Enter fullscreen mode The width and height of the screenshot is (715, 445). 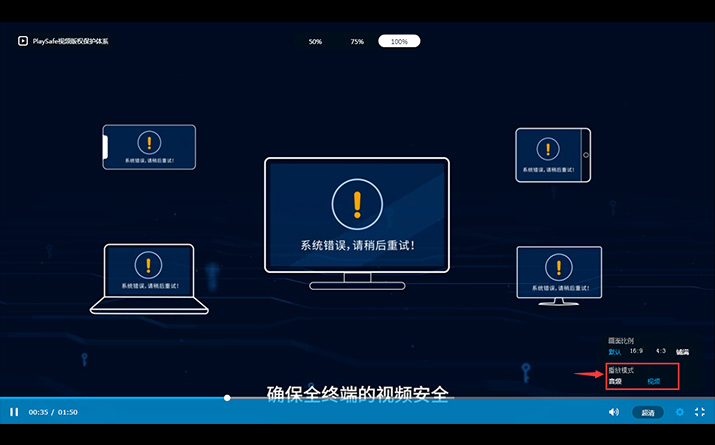coord(700,412)
